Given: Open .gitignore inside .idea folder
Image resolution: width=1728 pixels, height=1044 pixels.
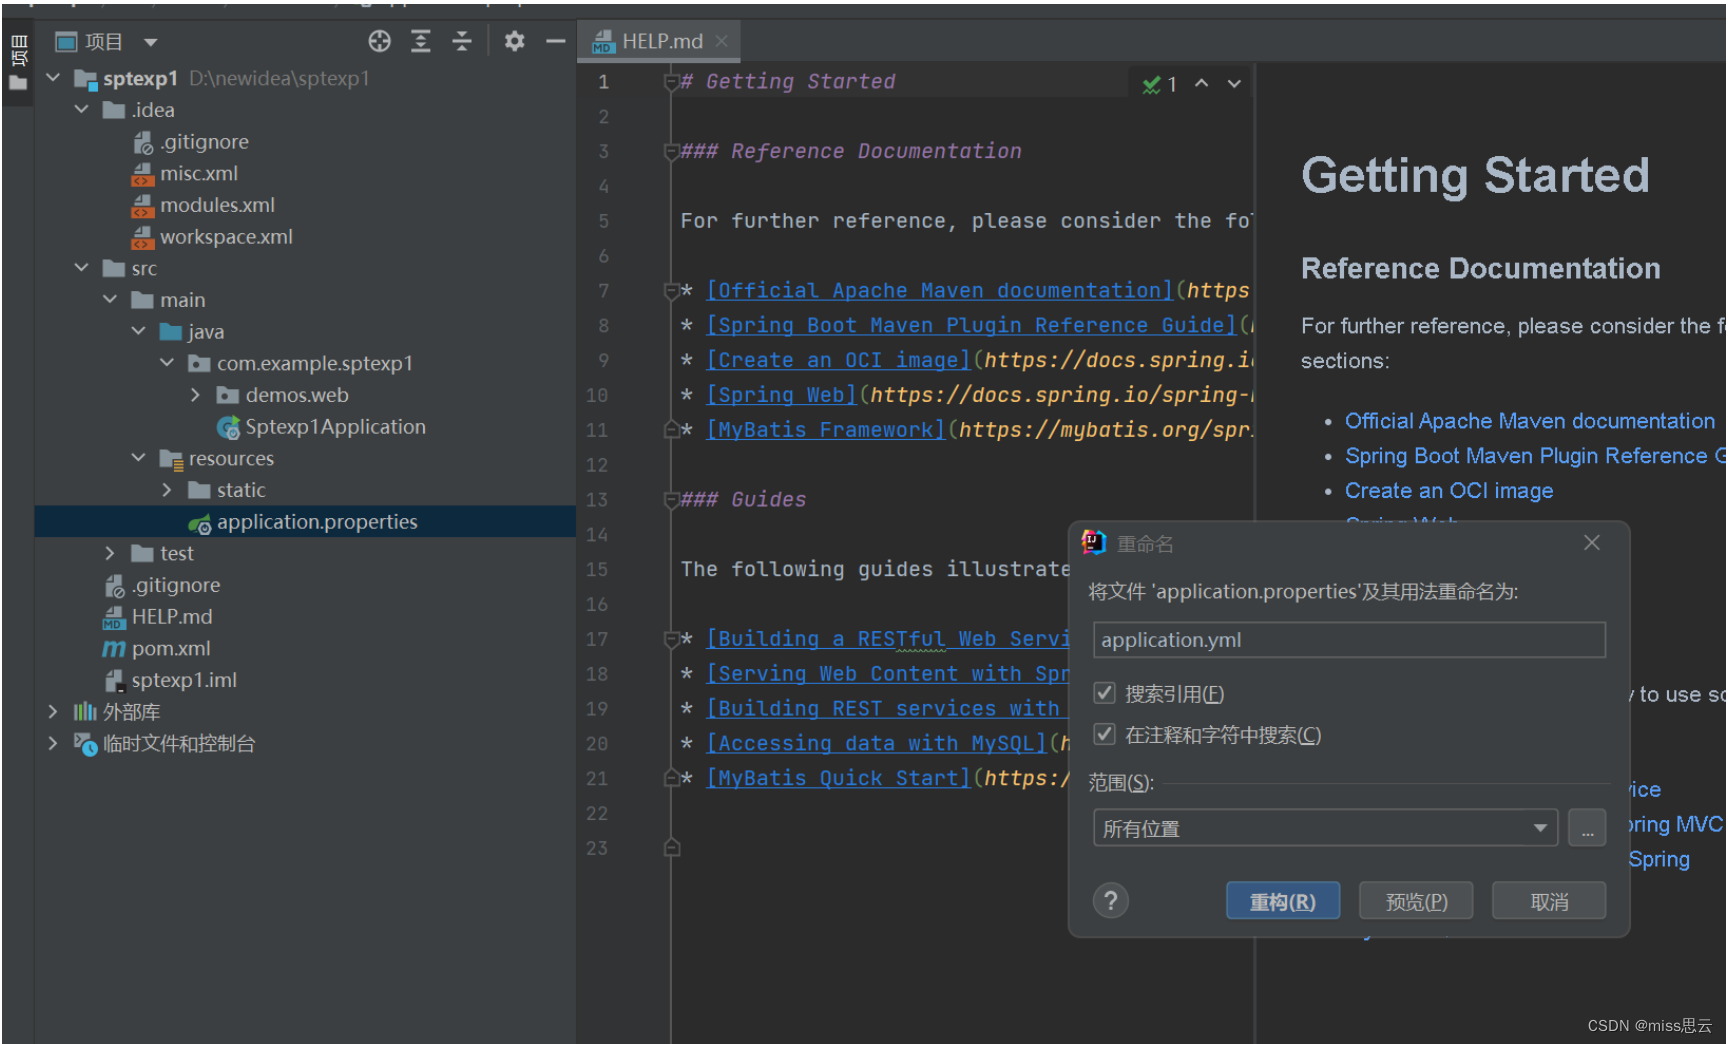Looking at the screenshot, I should (204, 142).
